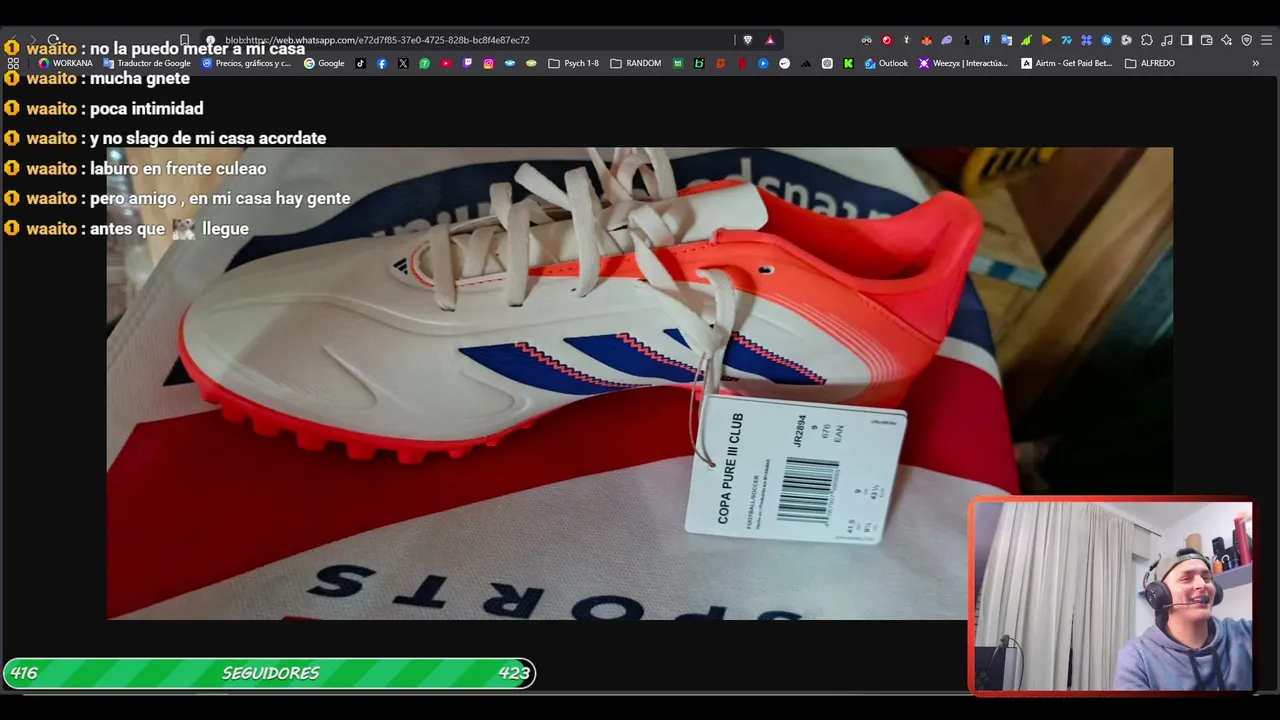1280x720 pixels.
Task: Open the Twitch bookmark icon
Action: [467, 63]
